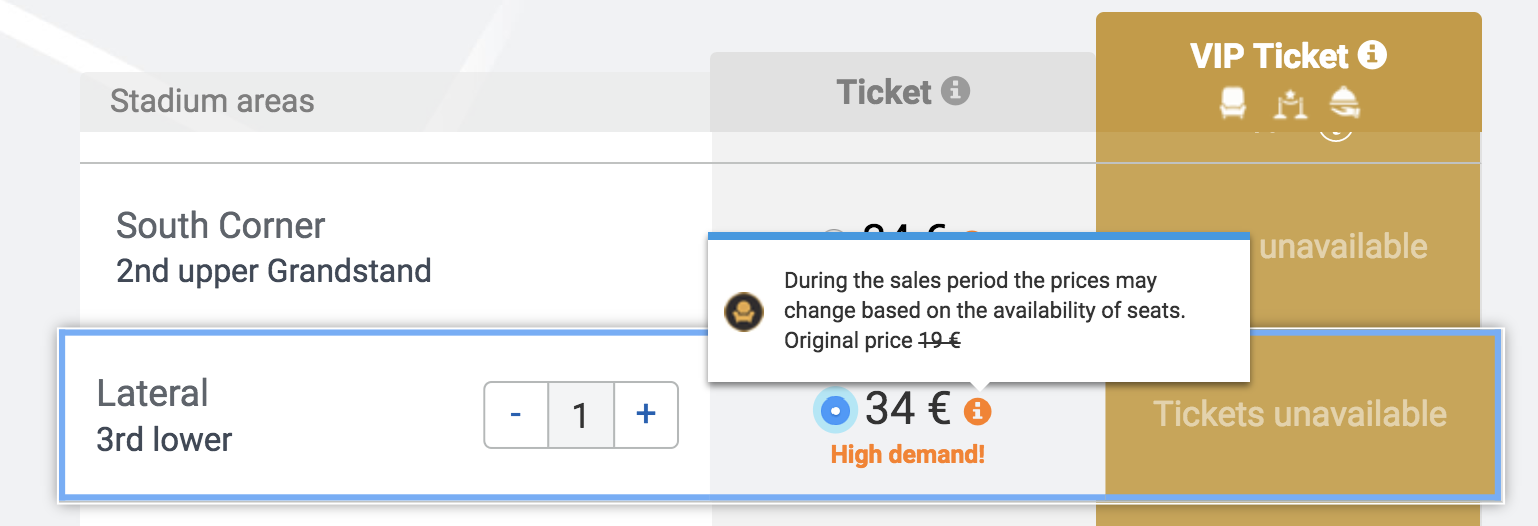The width and height of the screenshot is (1538, 526).
Task: Decrease Lateral ticket quantity with minus
Action: [516, 414]
